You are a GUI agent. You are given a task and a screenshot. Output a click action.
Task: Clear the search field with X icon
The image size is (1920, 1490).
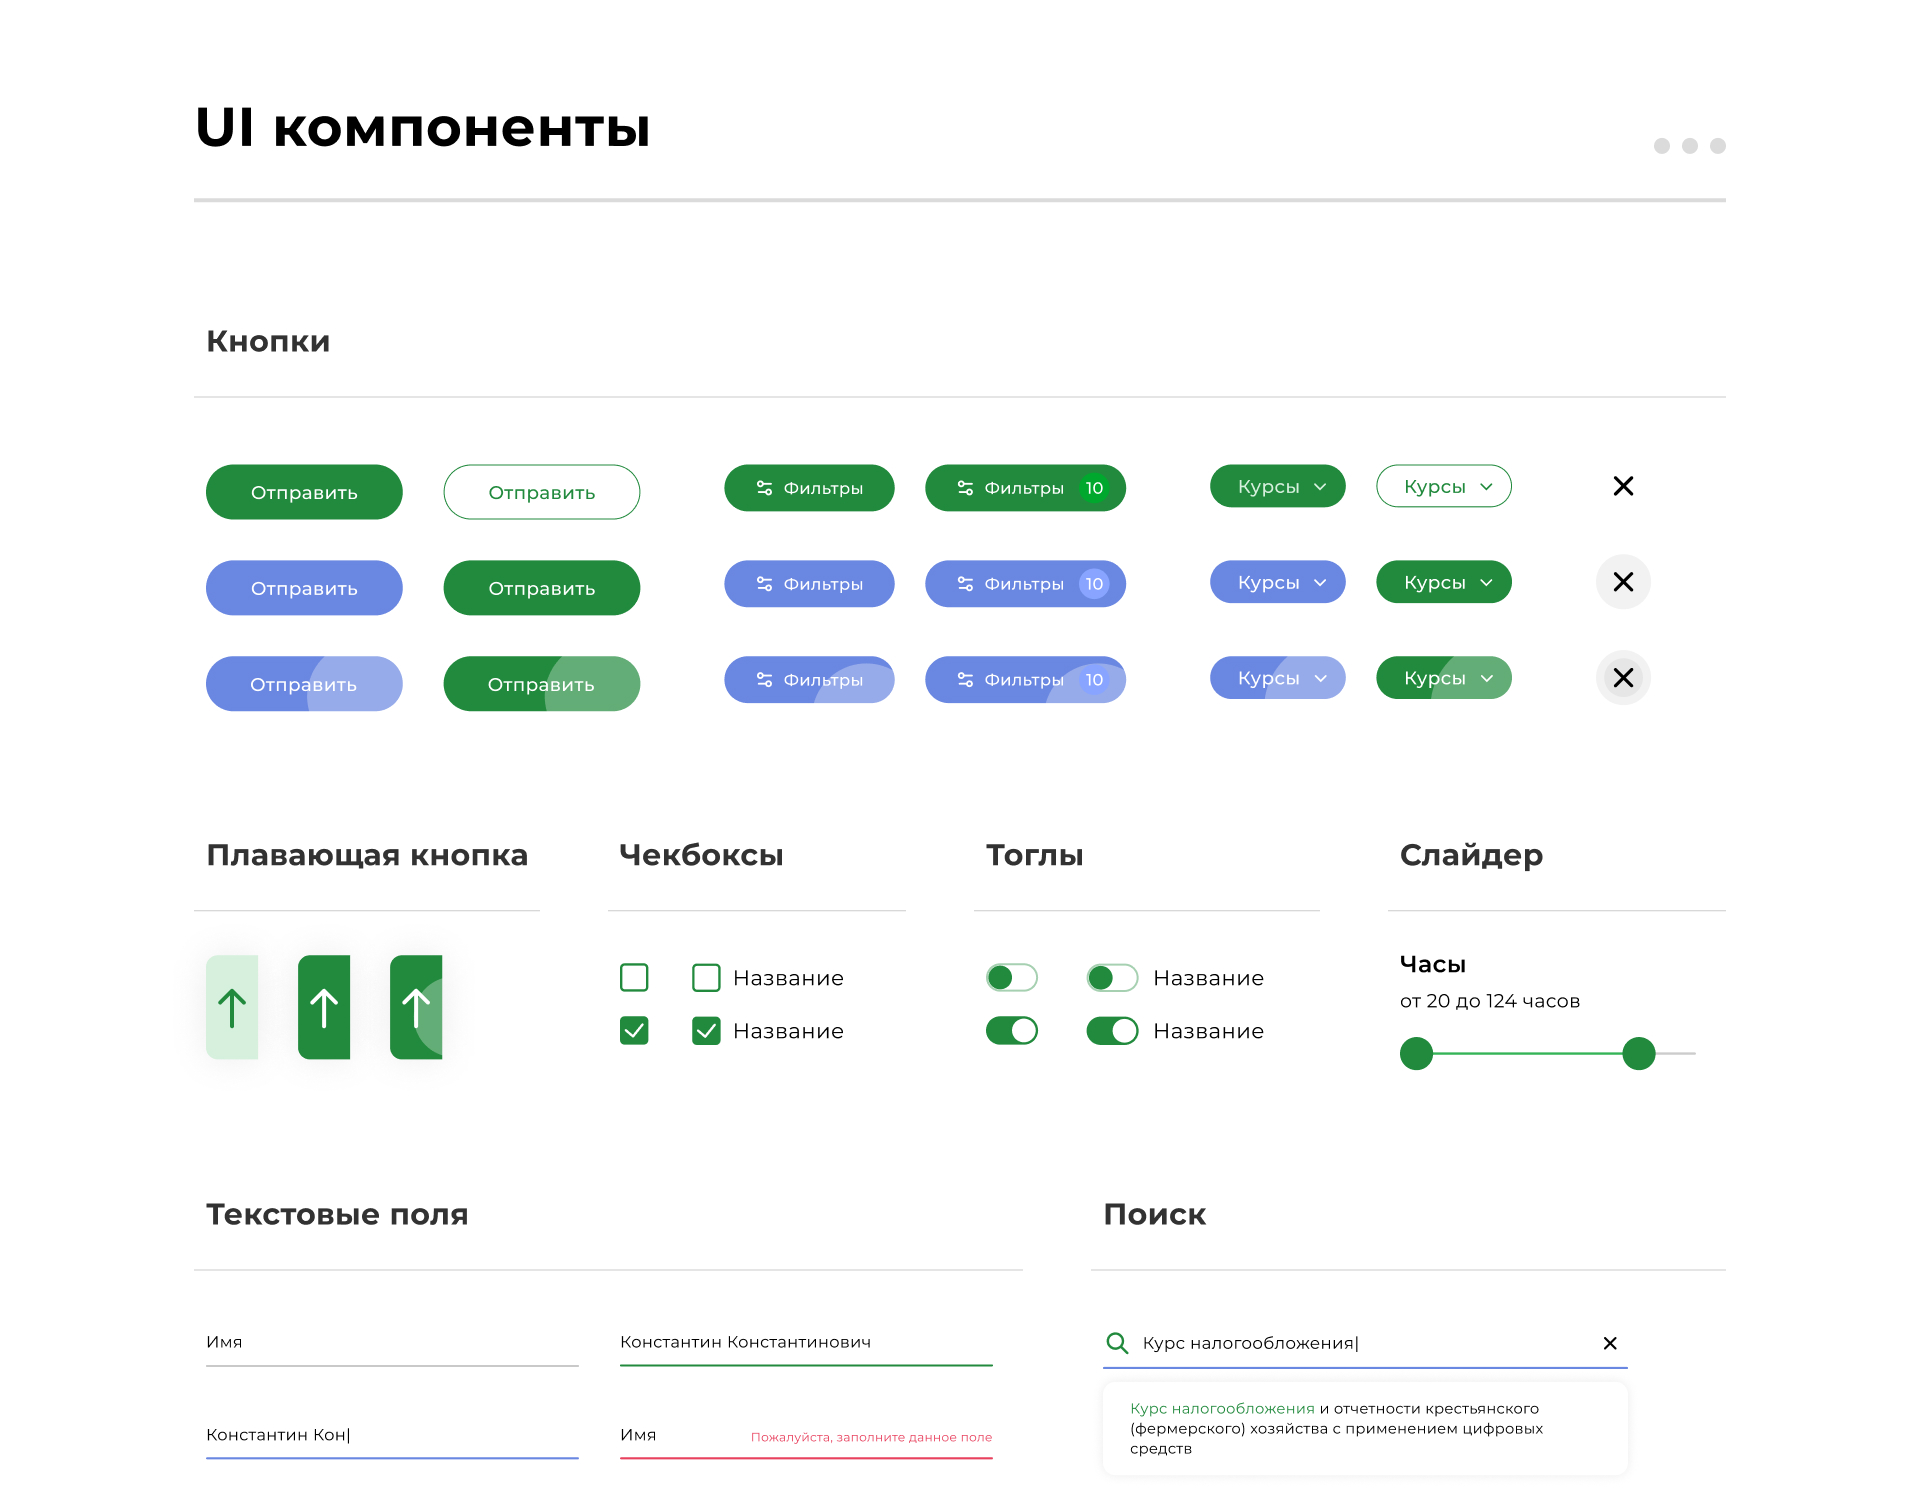click(x=1610, y=1343)
